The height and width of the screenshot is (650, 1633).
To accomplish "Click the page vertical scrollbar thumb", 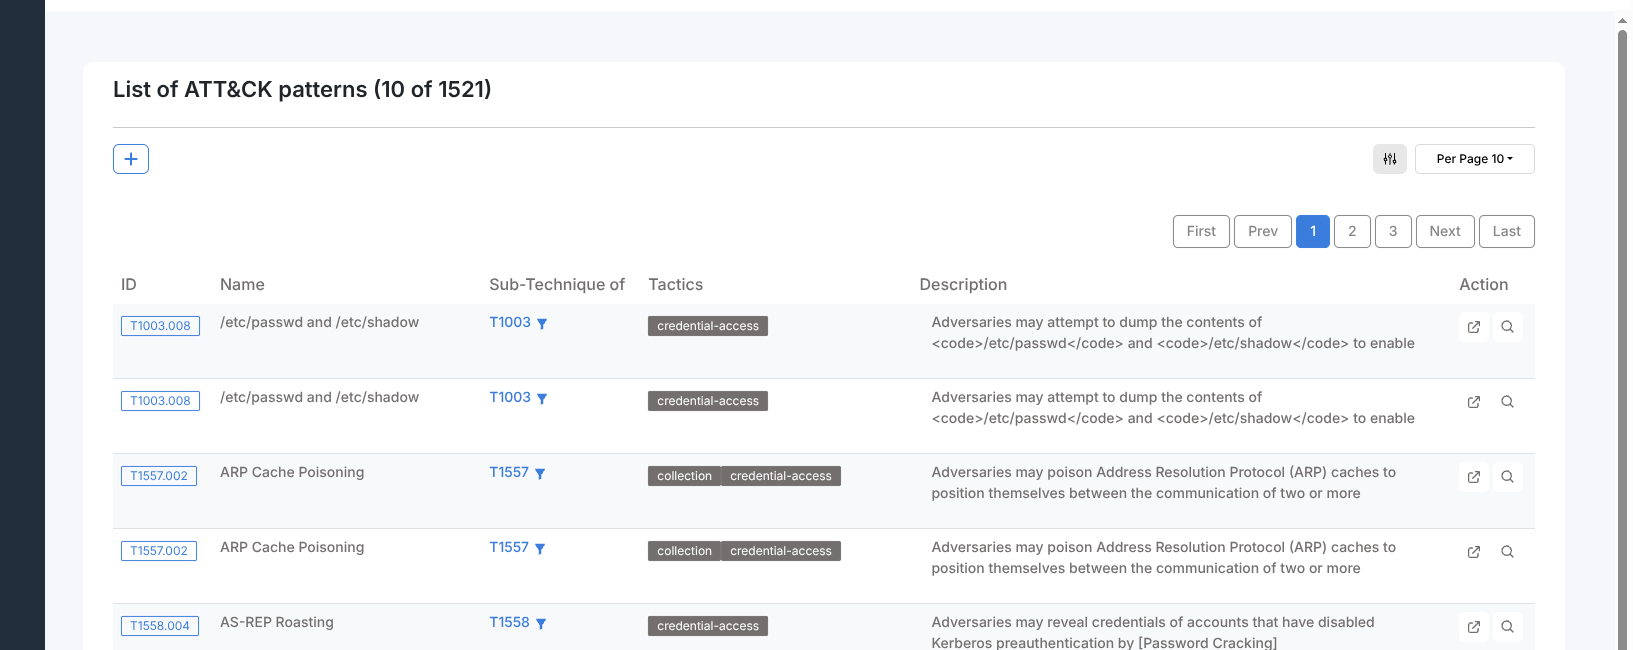I will tap(1623, 340).
